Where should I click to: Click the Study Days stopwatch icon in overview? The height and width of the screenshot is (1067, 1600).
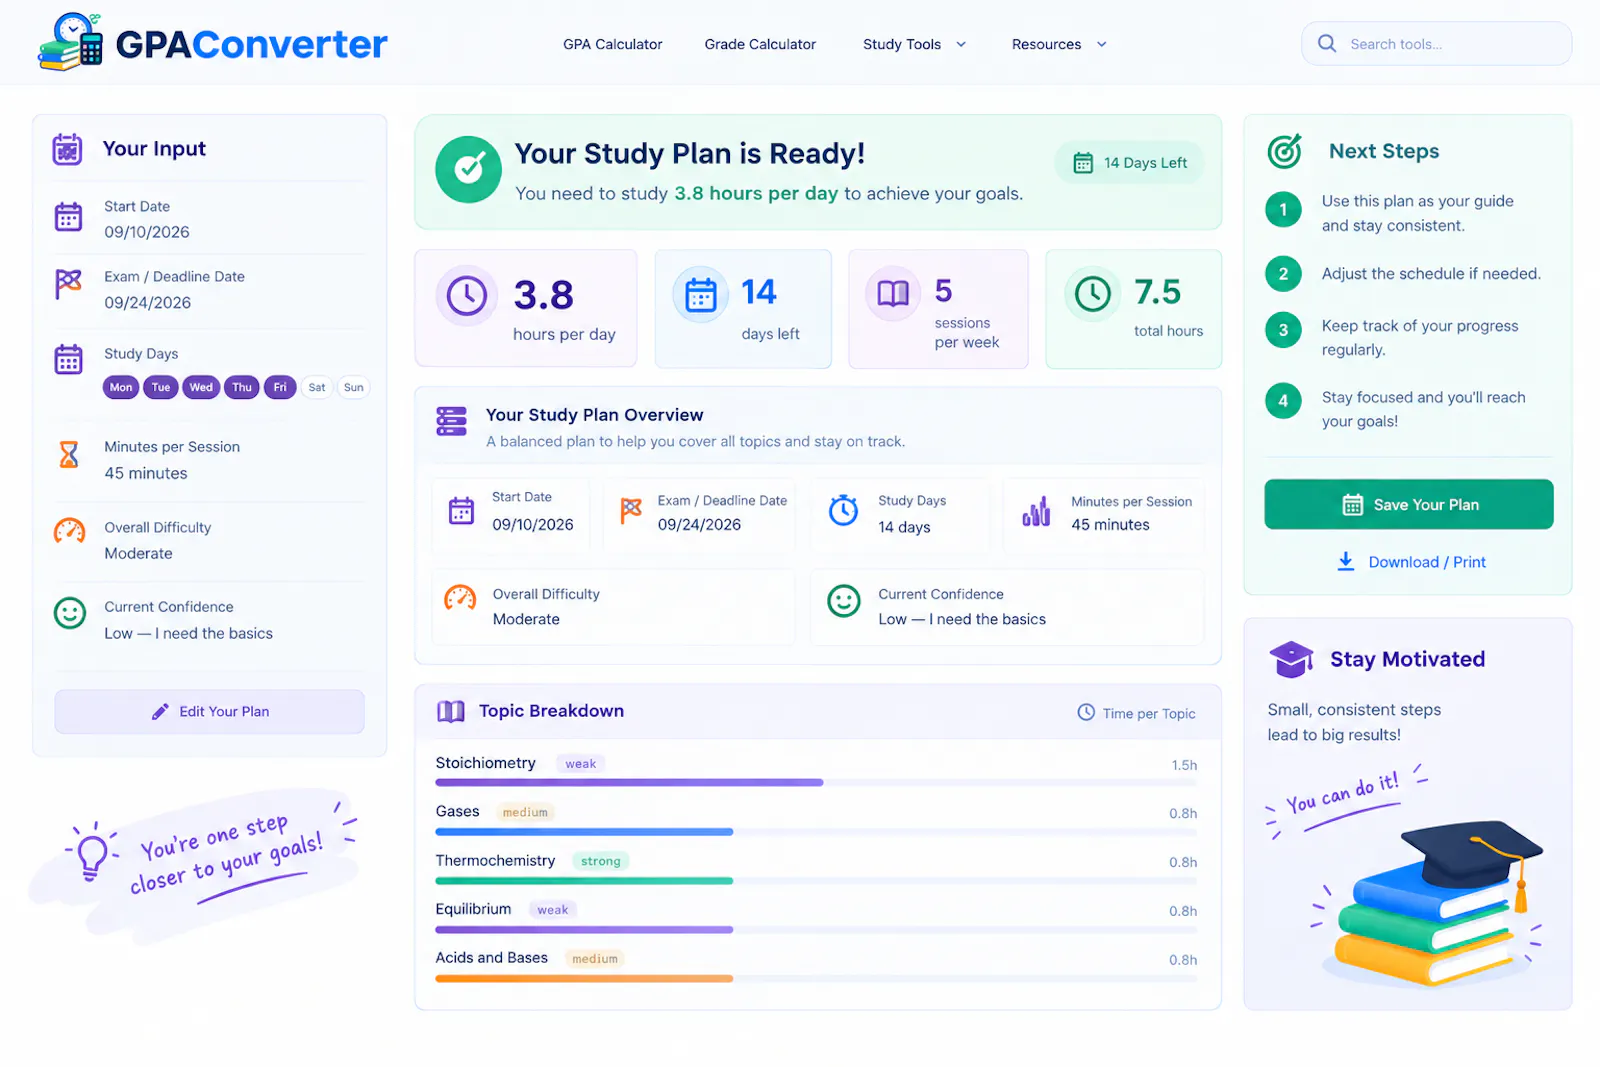844,510
